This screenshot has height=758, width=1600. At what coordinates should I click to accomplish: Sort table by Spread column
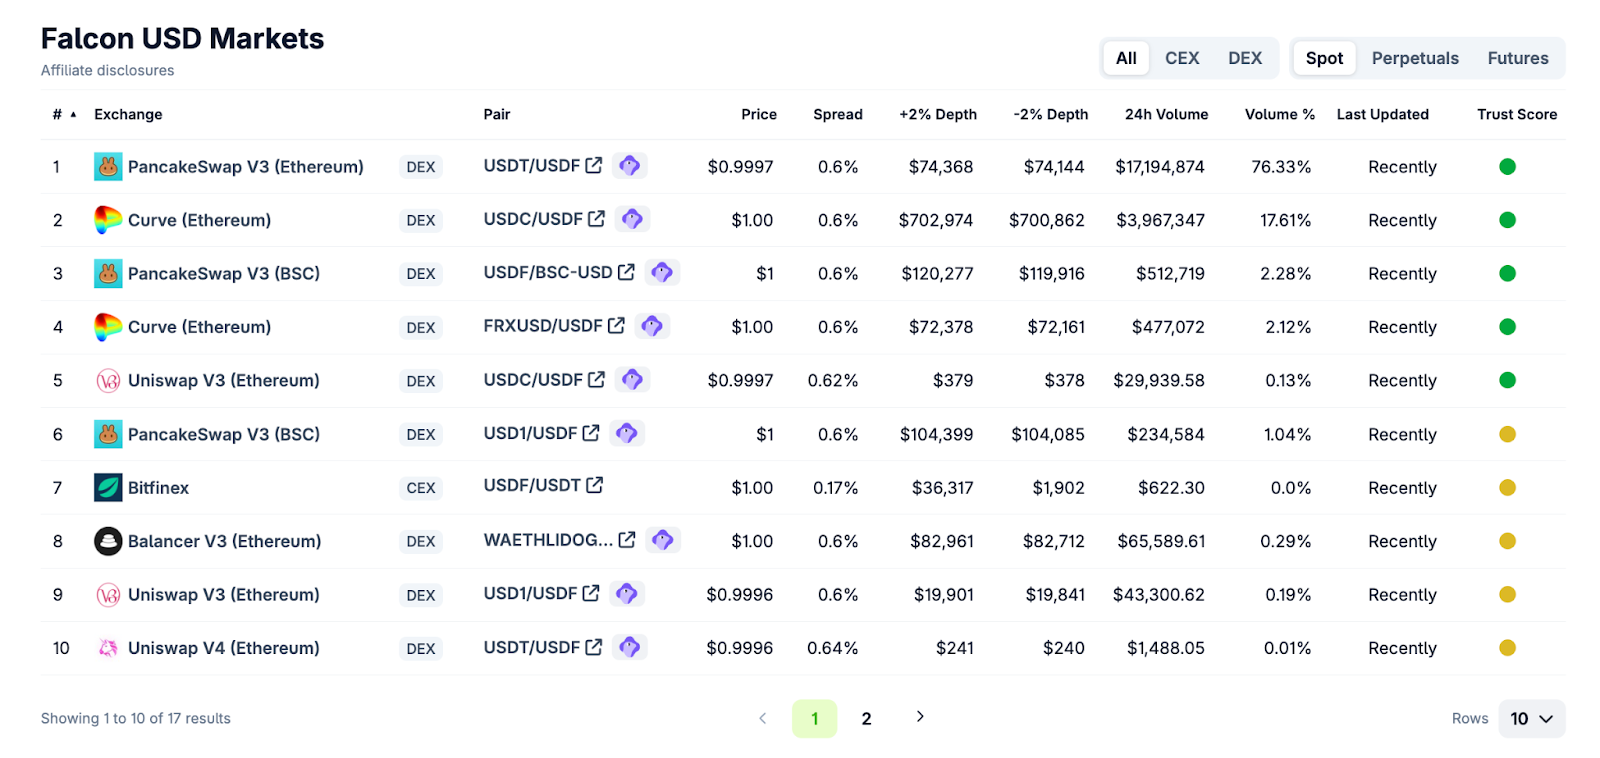838,114
